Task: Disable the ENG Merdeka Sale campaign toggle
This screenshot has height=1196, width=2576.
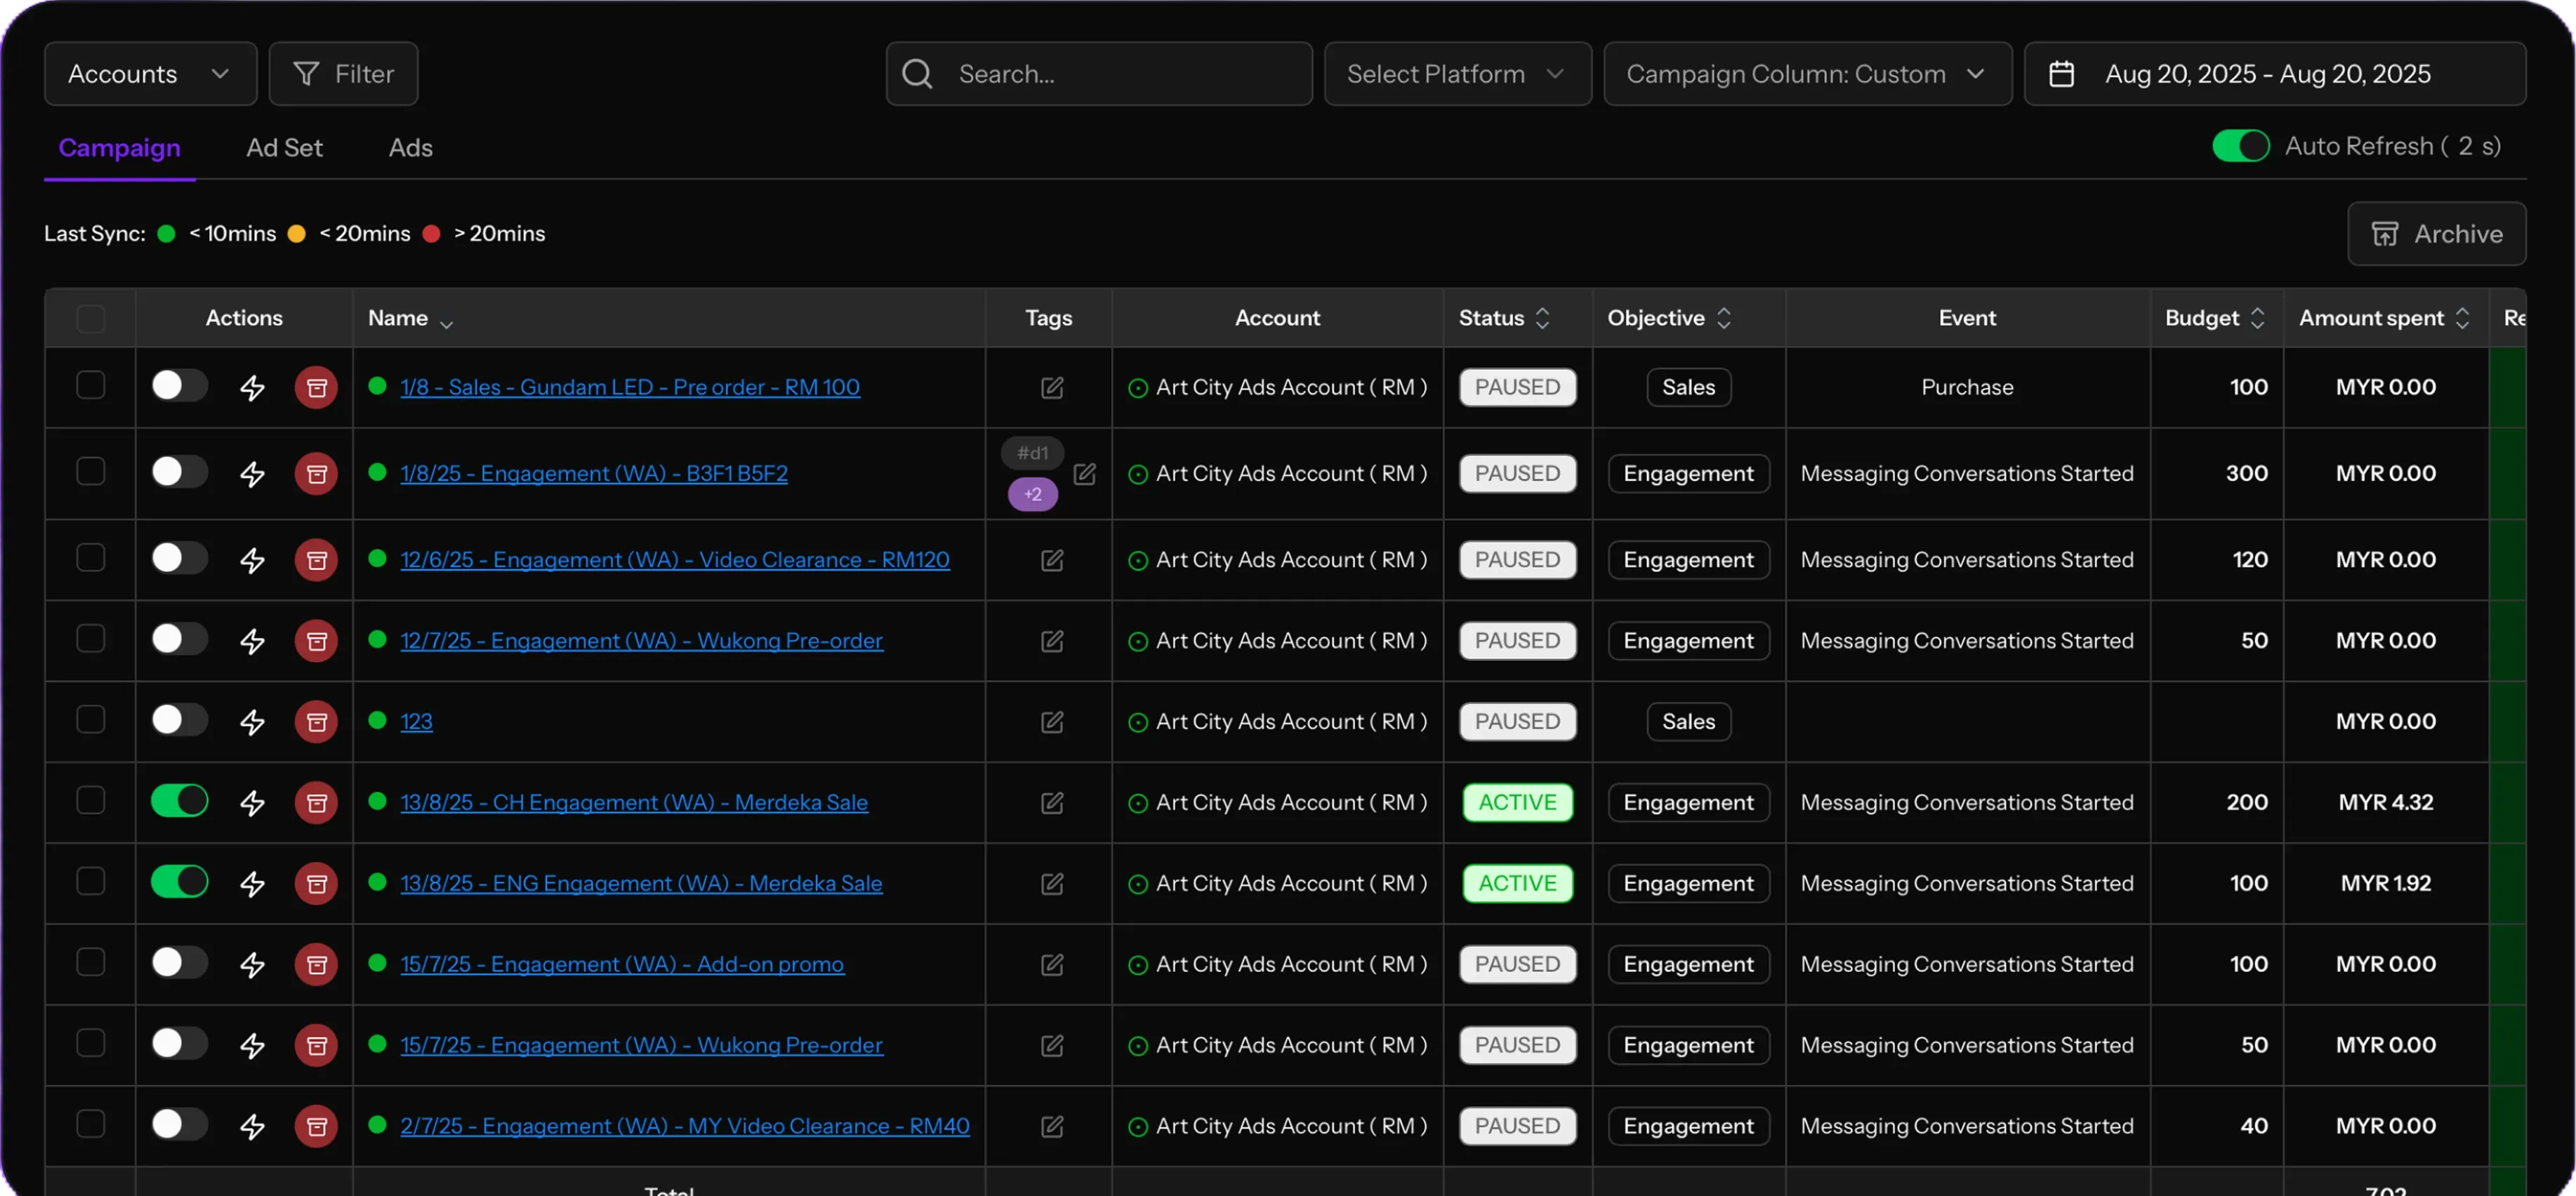Action: point(180,882)
